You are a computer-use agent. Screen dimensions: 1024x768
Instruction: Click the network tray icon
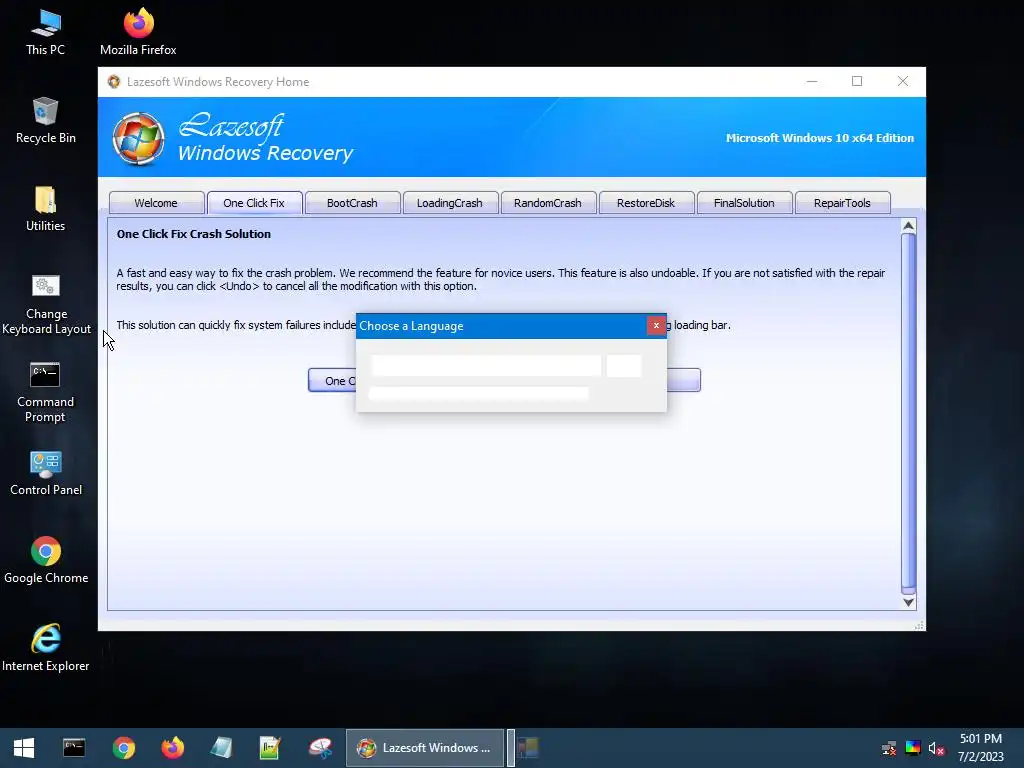click(x=889, y=748)
